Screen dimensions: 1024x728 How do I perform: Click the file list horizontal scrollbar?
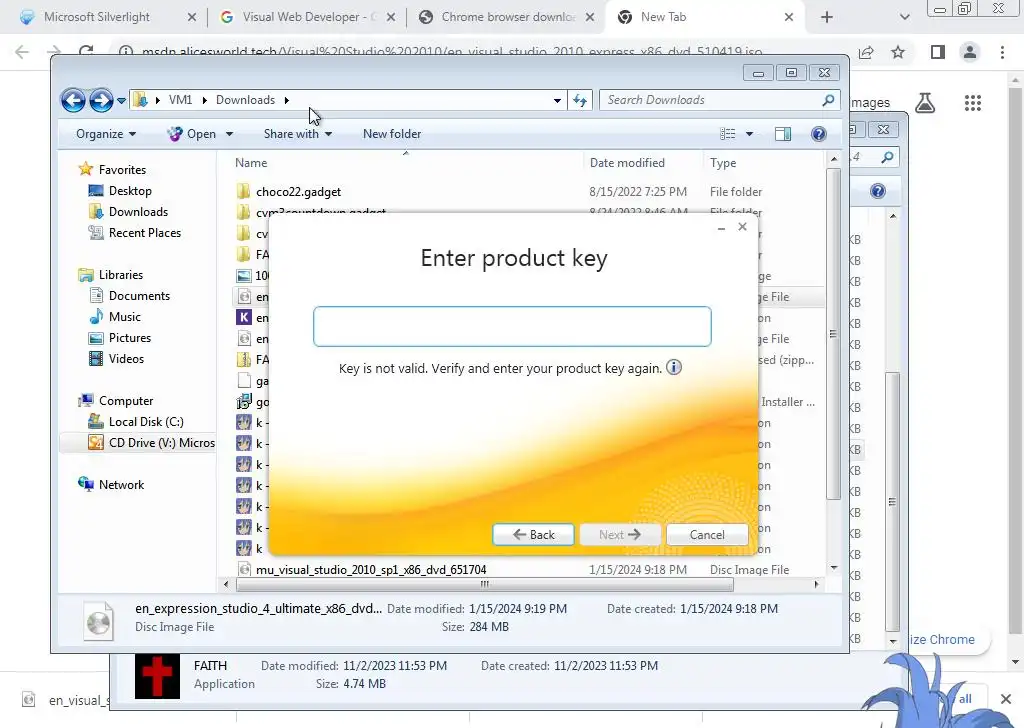click(484, 584)
